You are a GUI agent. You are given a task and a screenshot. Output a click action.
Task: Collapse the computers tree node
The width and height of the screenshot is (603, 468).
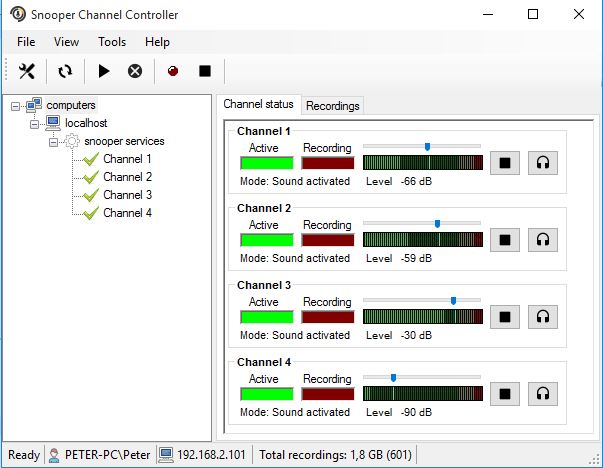15,106
